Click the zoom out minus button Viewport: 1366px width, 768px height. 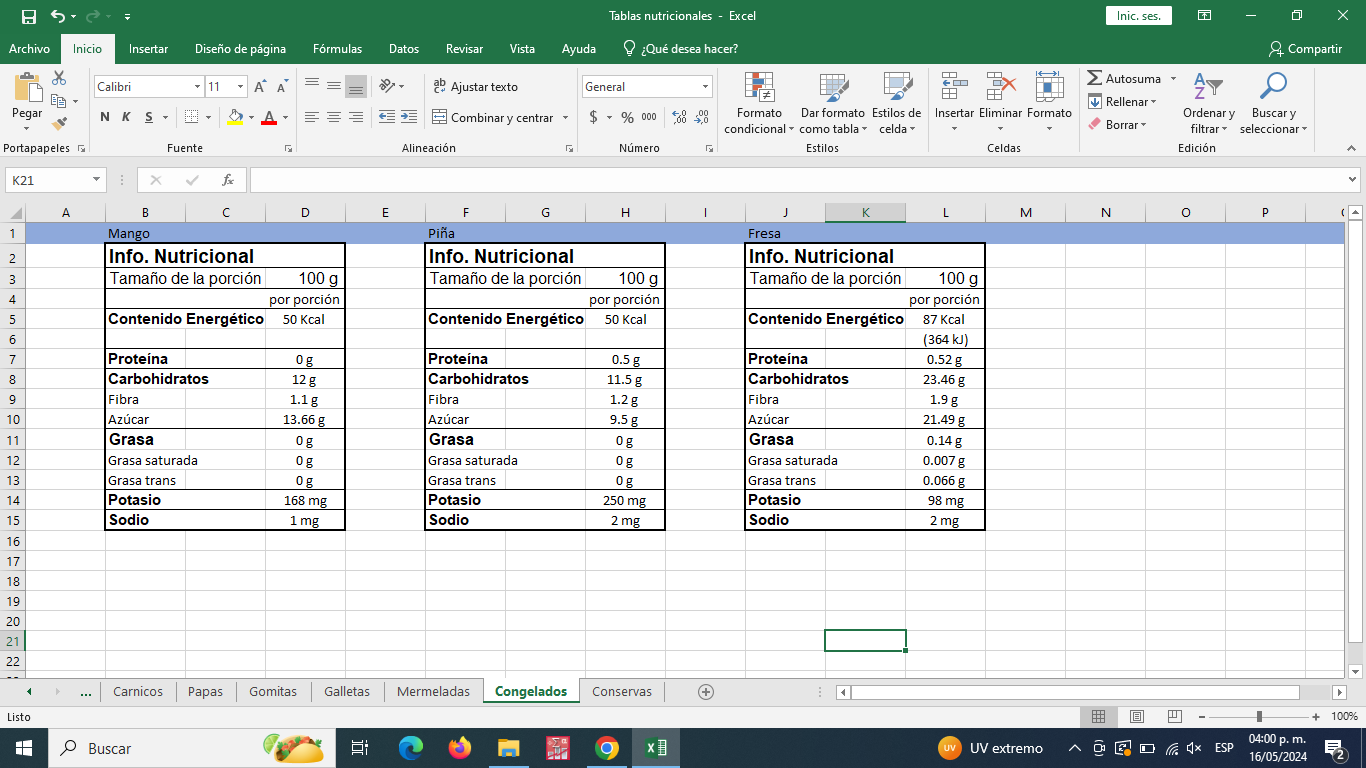[1200, 716]
